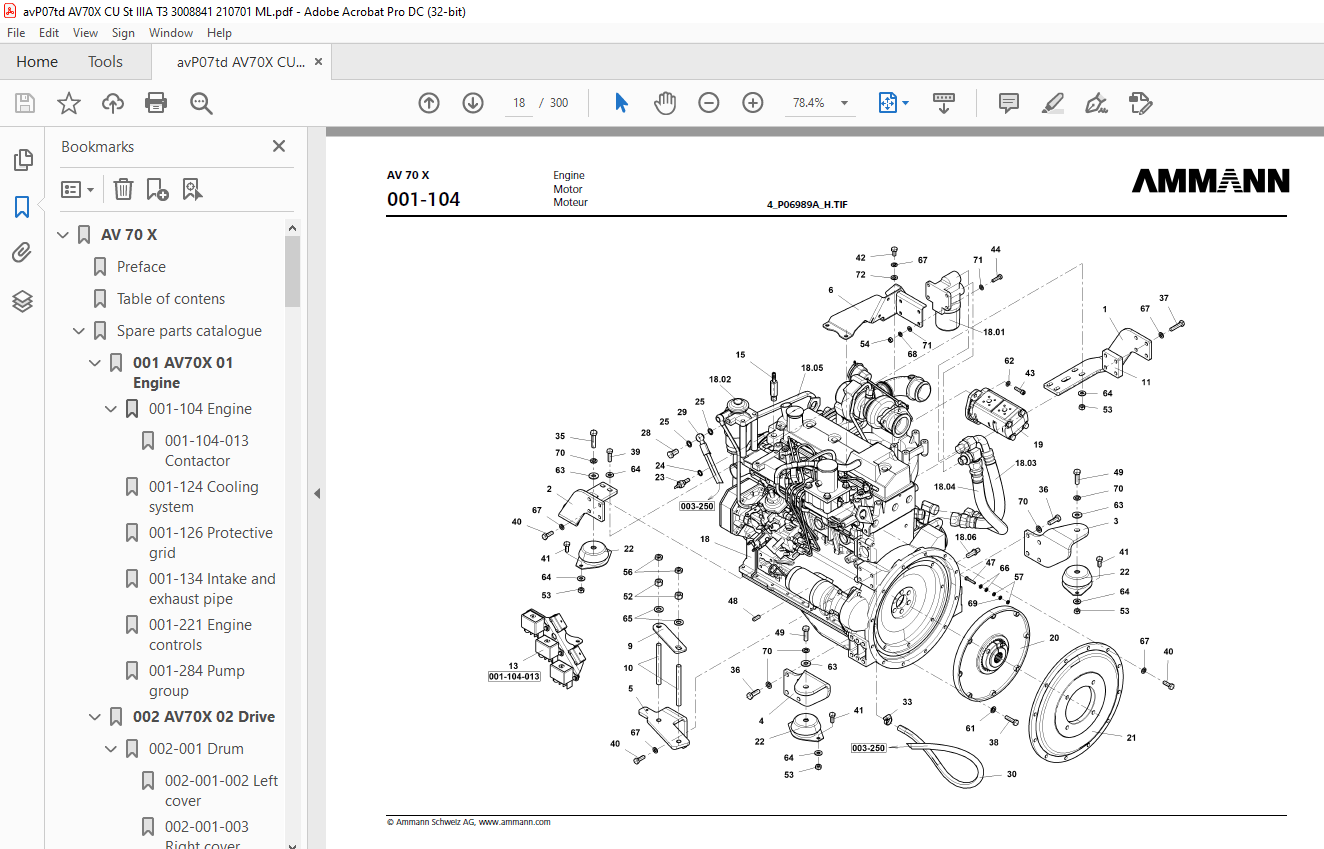Print the document via printer icon
Image resolution: width=1324 pixels, height=849 pixels.
pos(156,103)
